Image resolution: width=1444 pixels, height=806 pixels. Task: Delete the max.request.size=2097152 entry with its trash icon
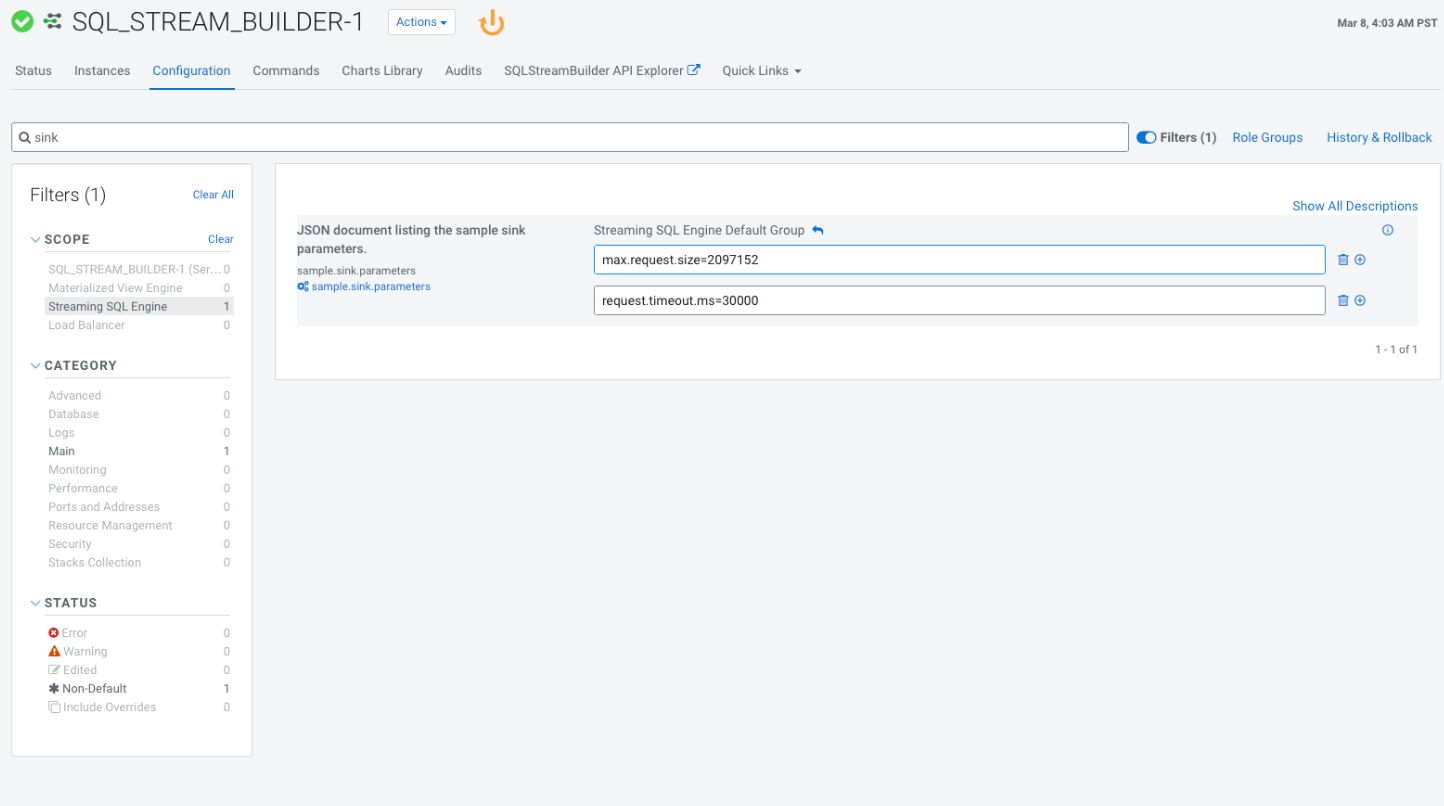click(x=1343, y=260)
